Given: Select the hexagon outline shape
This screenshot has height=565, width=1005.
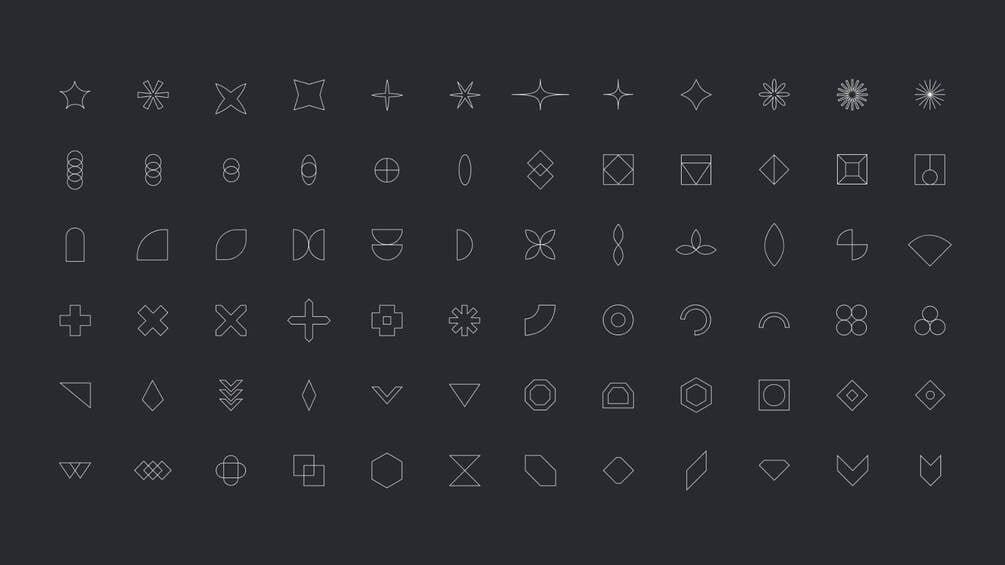Looking at the screenshot, I should click(x=386, y=471).
